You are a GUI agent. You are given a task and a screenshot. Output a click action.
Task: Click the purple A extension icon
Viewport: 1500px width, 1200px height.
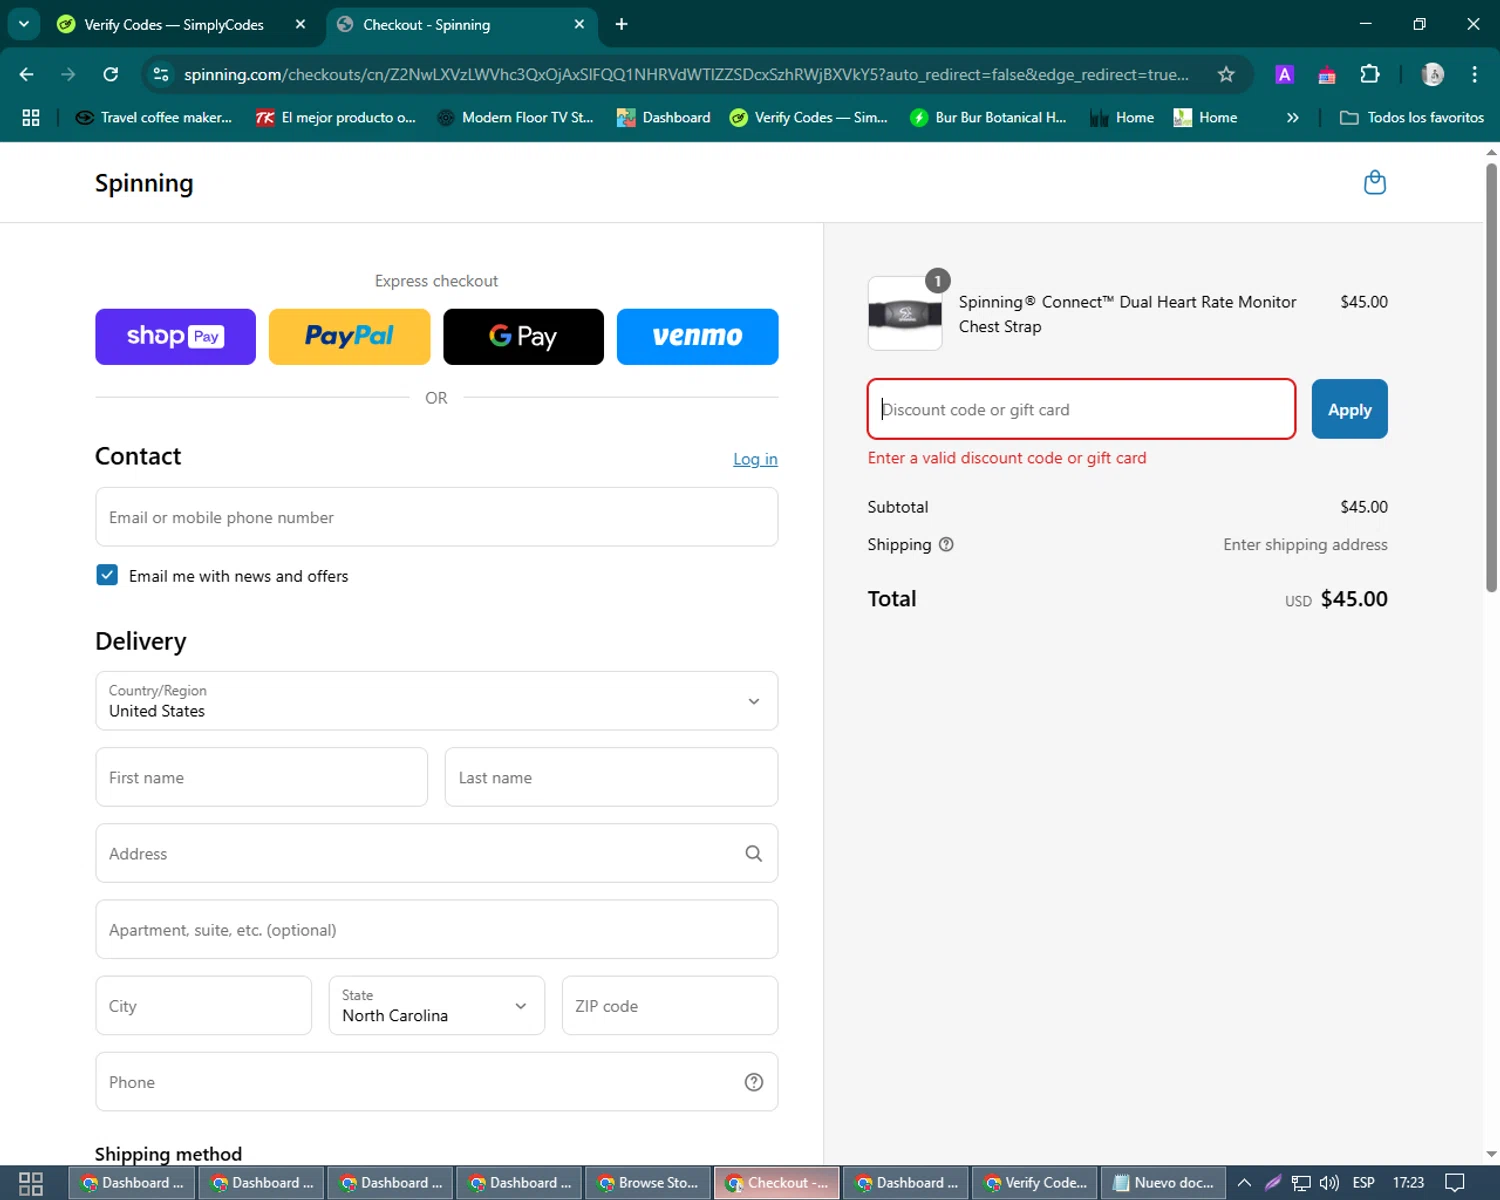coord(1285,74)
